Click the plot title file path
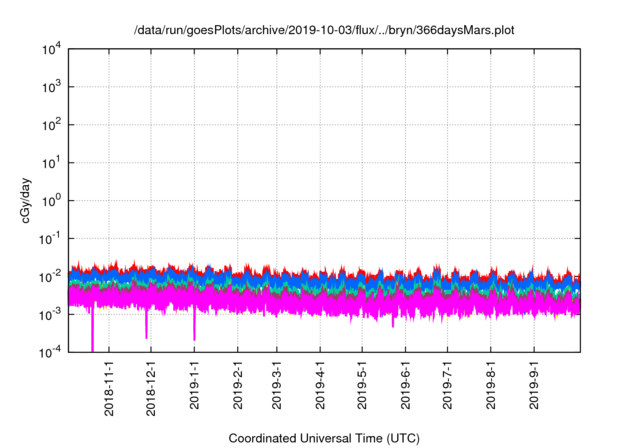Screen dimensions: 640x448 click(332, 30)
